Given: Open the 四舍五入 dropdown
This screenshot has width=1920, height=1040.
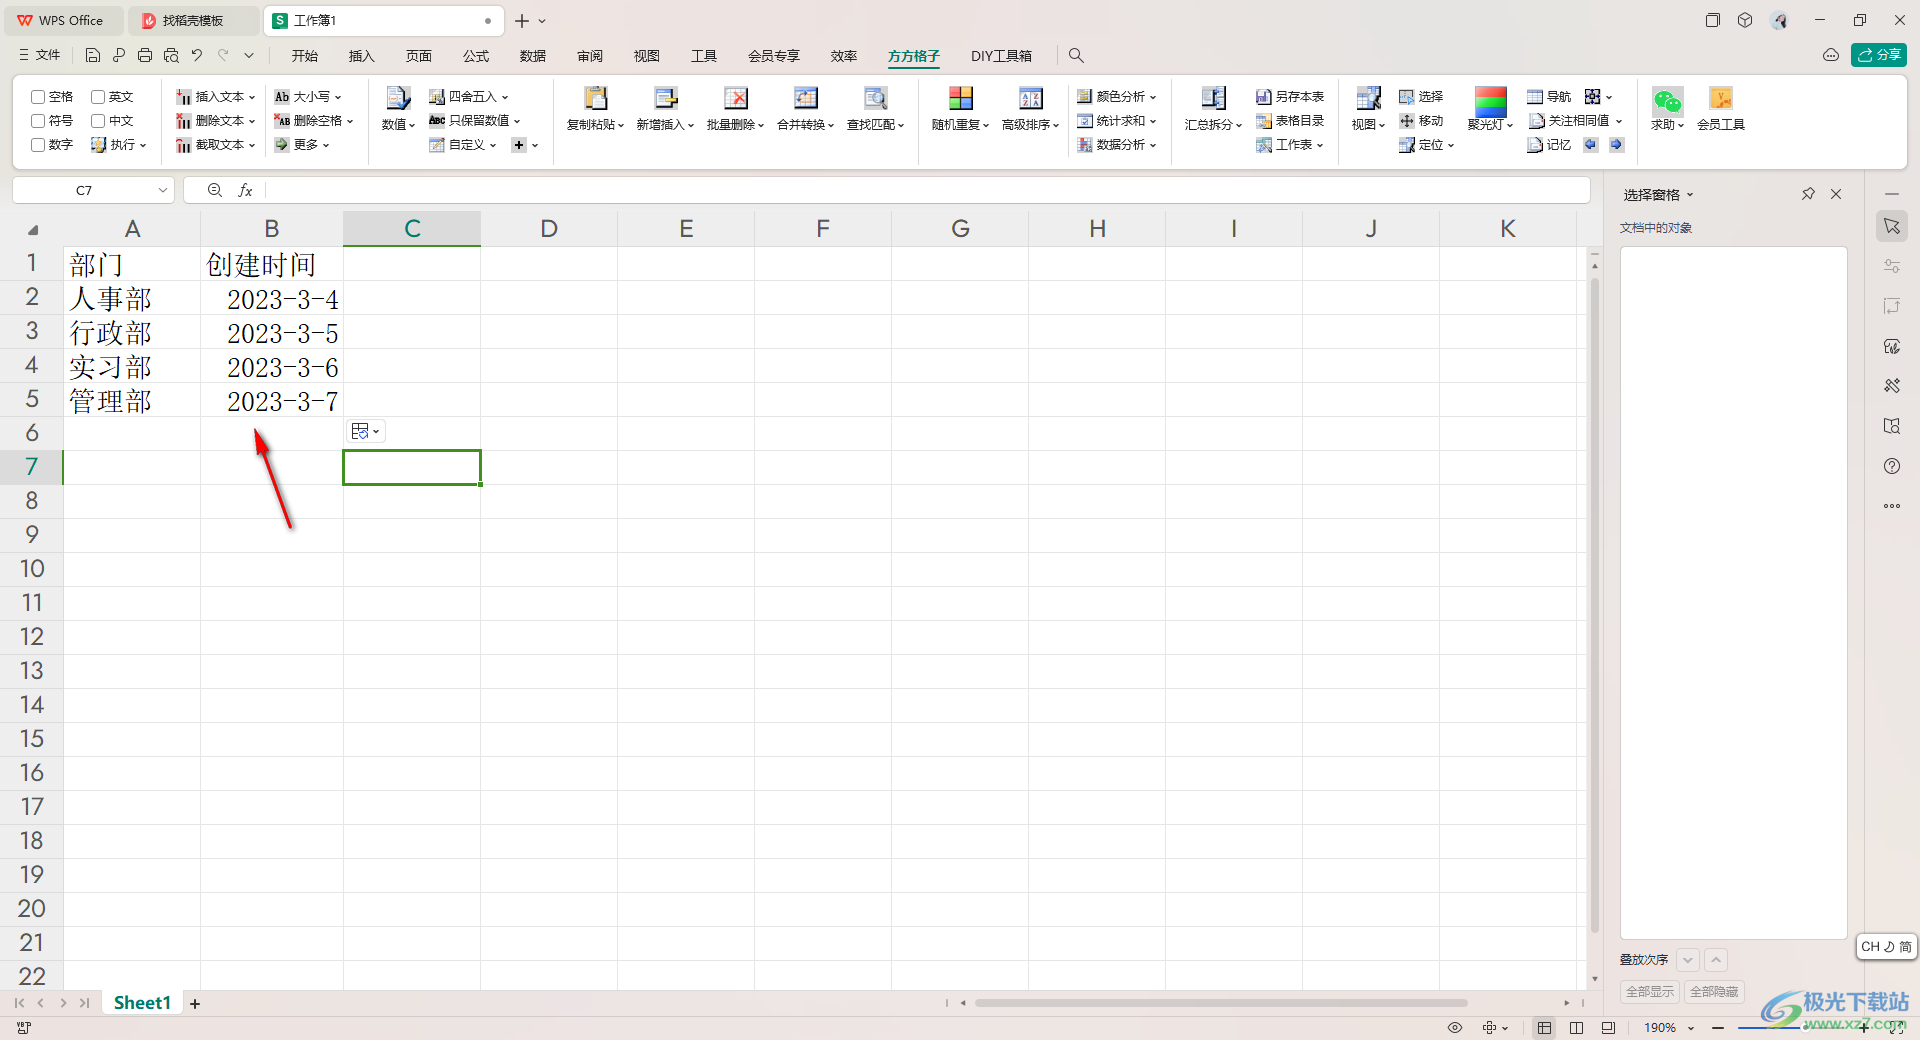Looking at the screenshot, I should (469, 97).
